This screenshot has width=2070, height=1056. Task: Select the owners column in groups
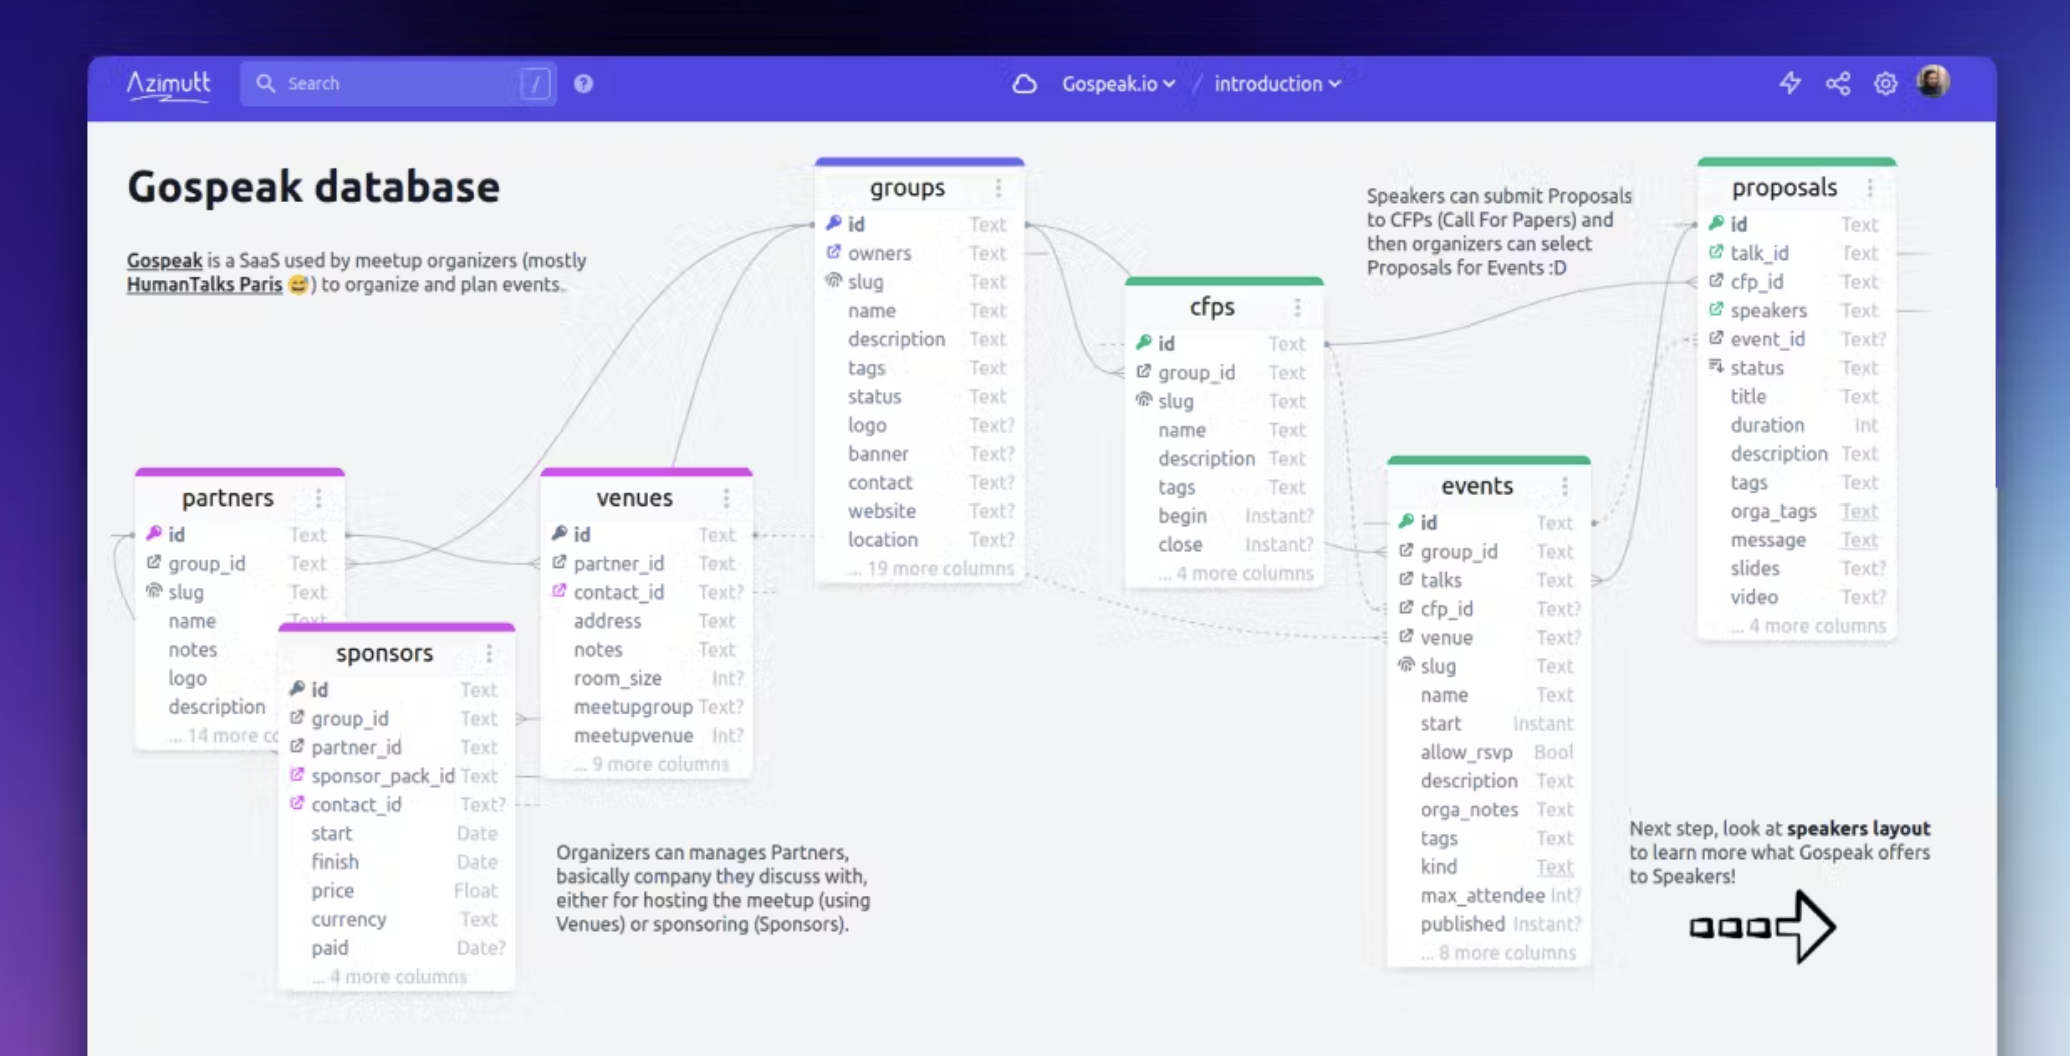tap(919, 253)
